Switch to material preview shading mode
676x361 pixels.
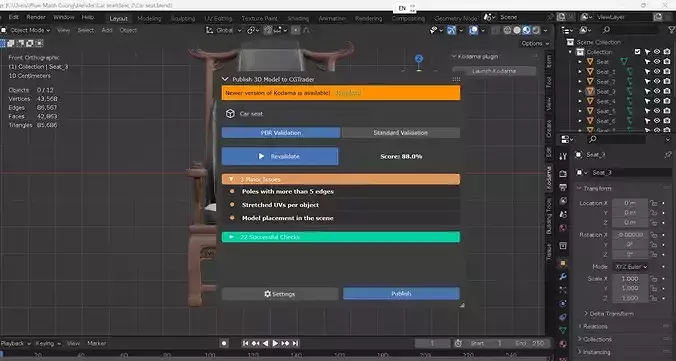(526, 30)
